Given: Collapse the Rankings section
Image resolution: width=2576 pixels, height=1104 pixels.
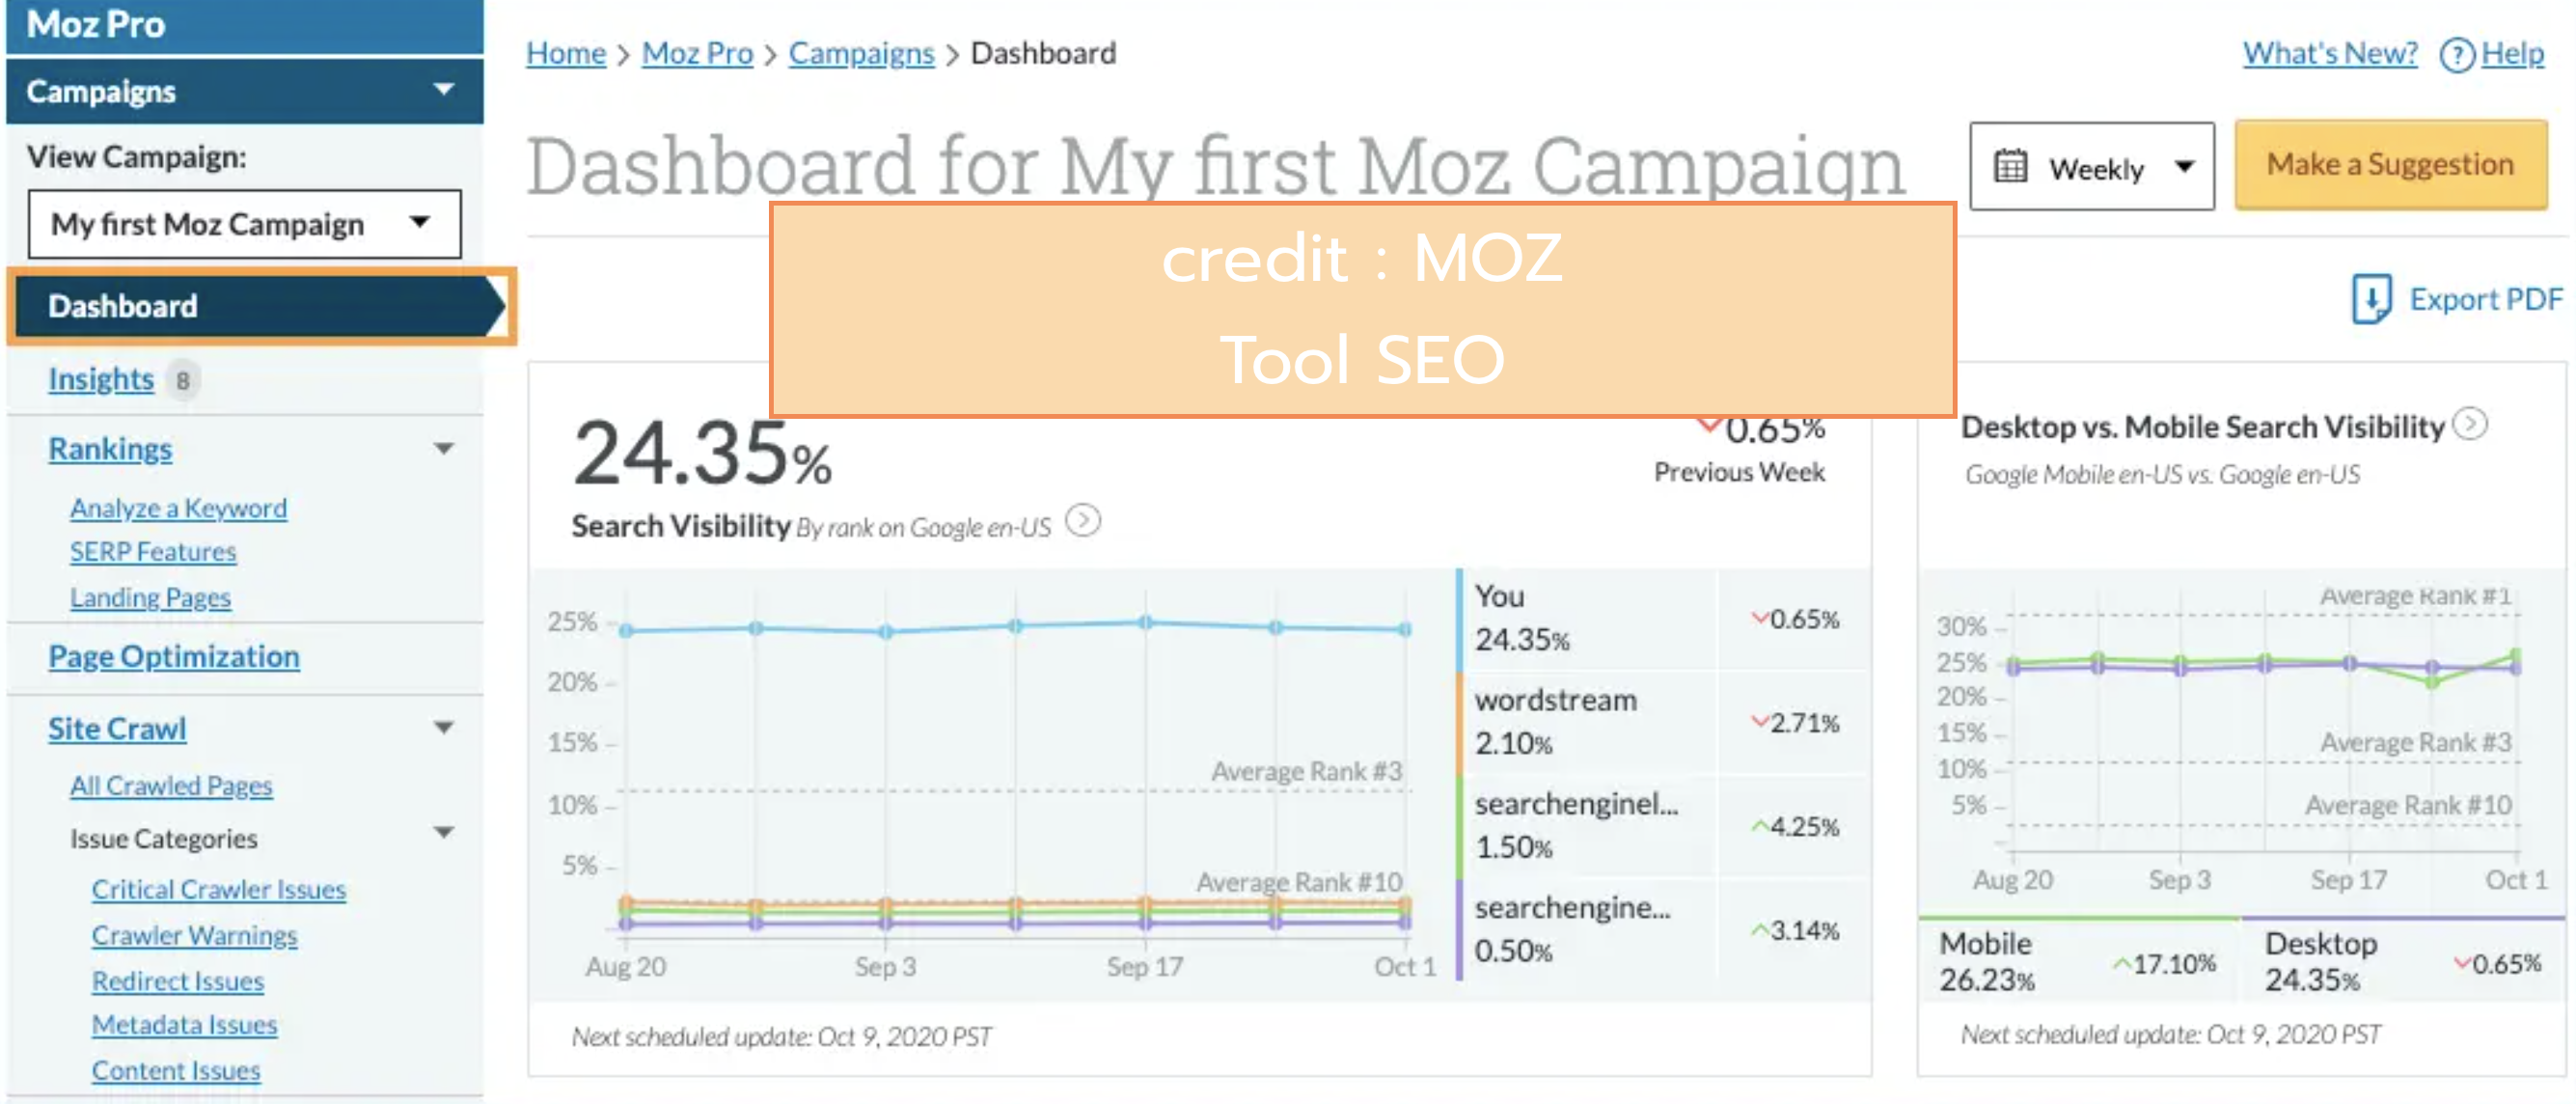Looking at the screenshot, I should coord(444,449).
